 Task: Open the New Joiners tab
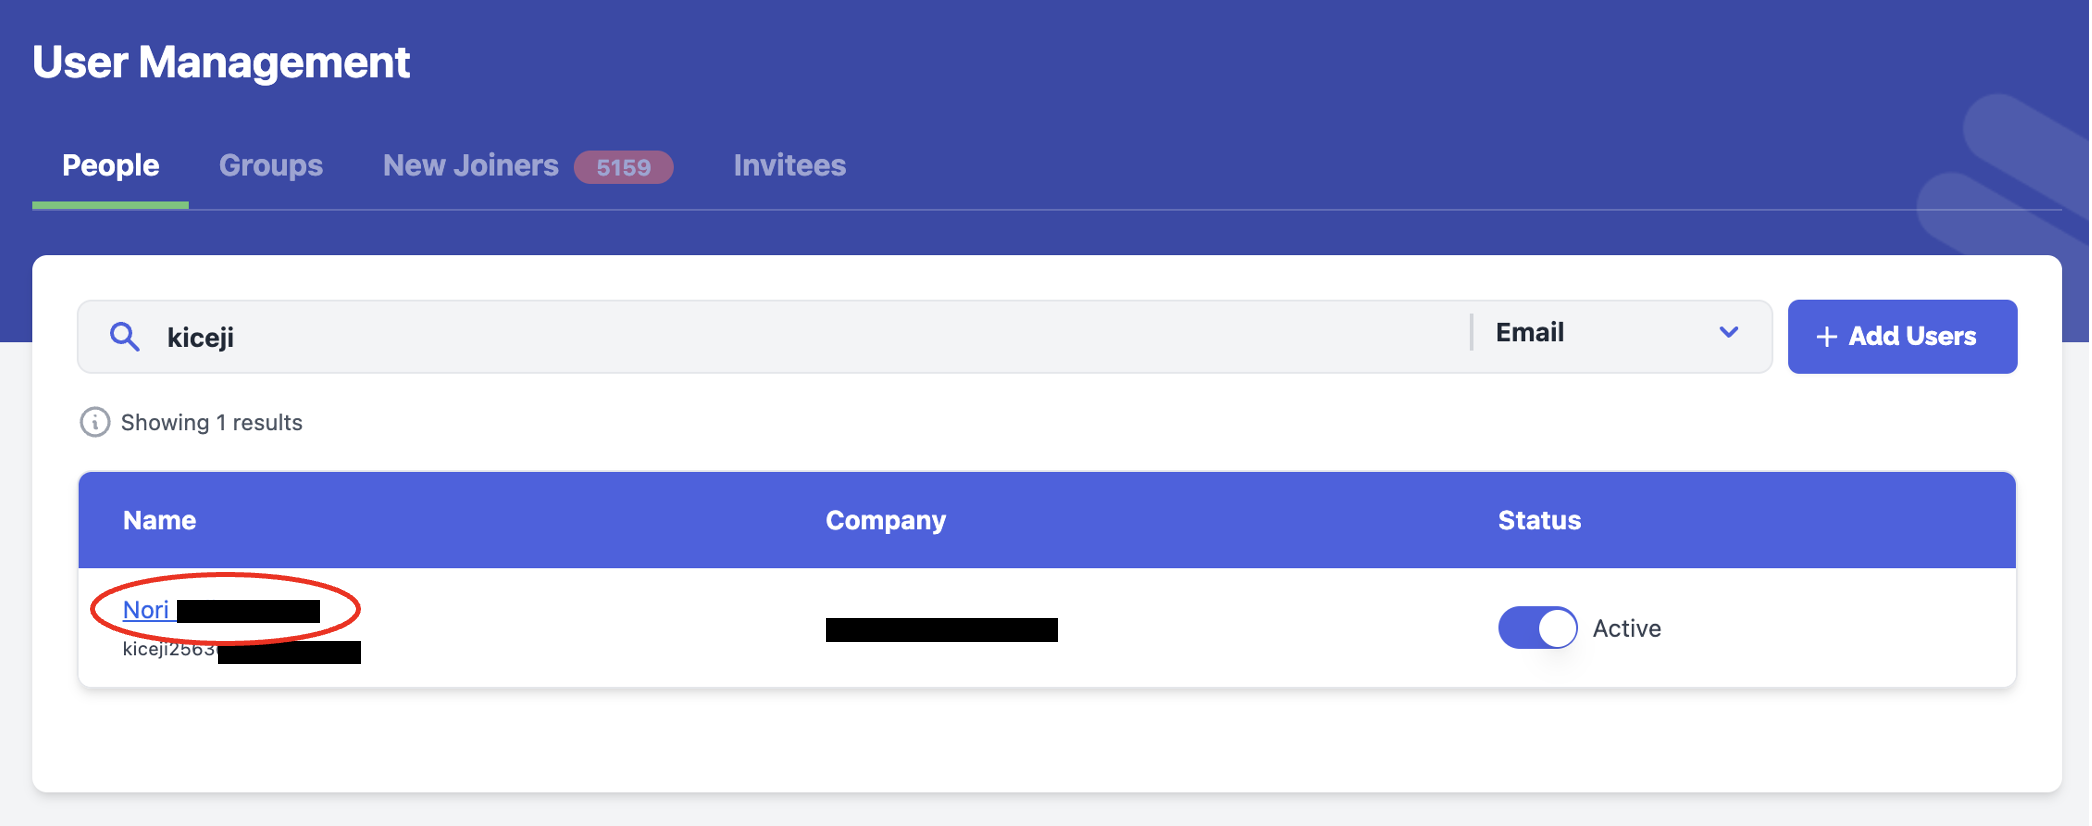click(470, 165)
